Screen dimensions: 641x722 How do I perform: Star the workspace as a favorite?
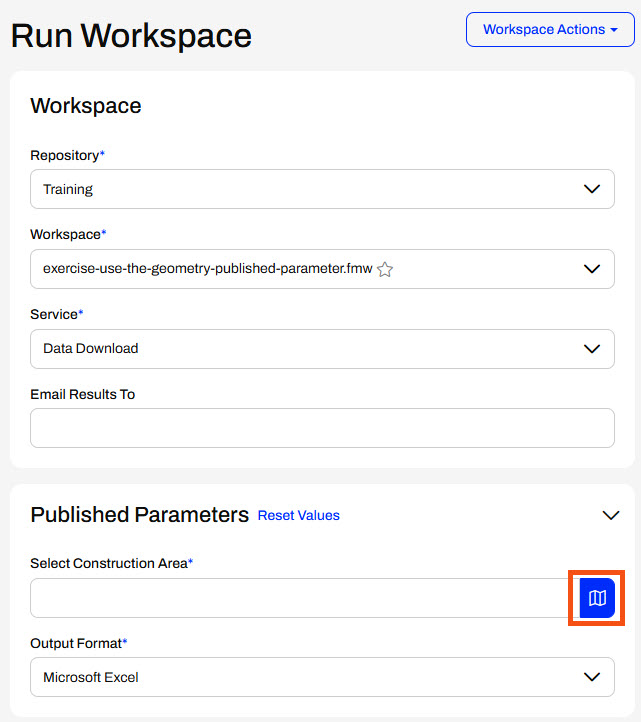click(385, 269)
